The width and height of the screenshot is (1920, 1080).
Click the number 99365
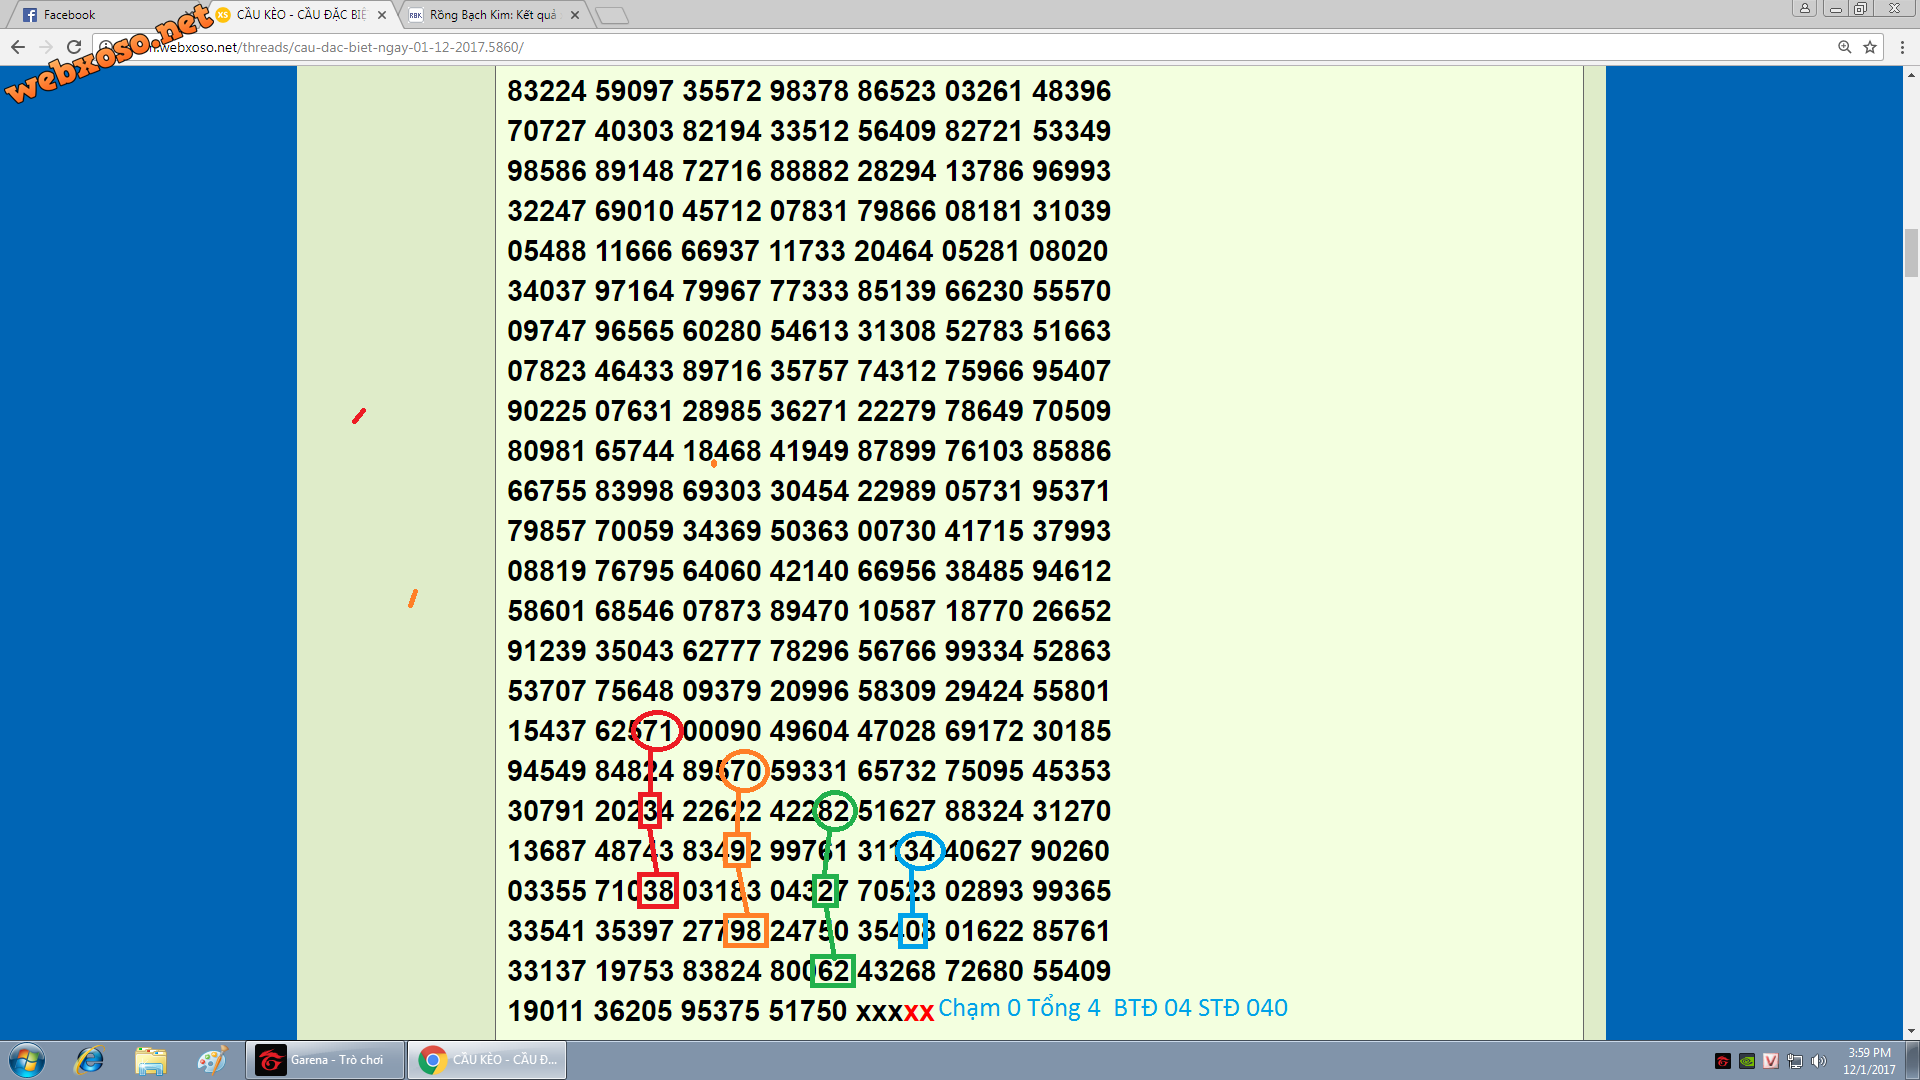(1072, 891)
